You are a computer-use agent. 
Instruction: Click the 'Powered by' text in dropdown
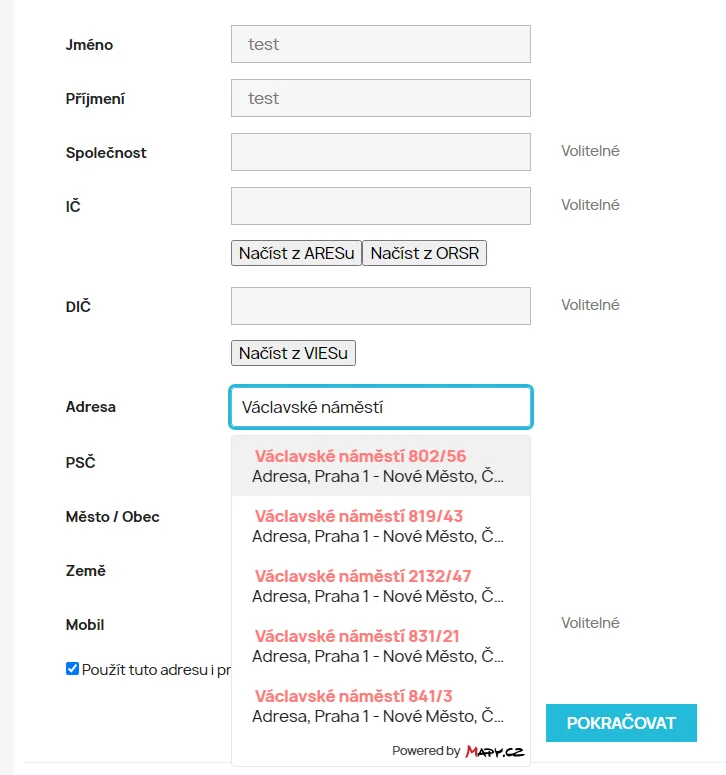pyautogui.click(x=426, y=751)
